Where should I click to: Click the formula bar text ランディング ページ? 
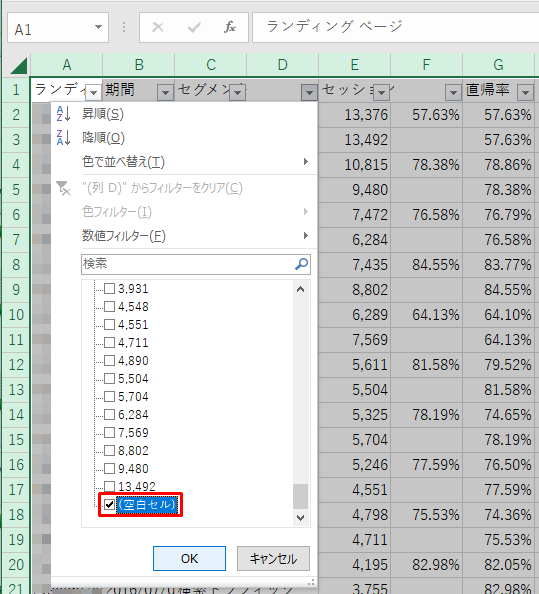coord(334,27)
